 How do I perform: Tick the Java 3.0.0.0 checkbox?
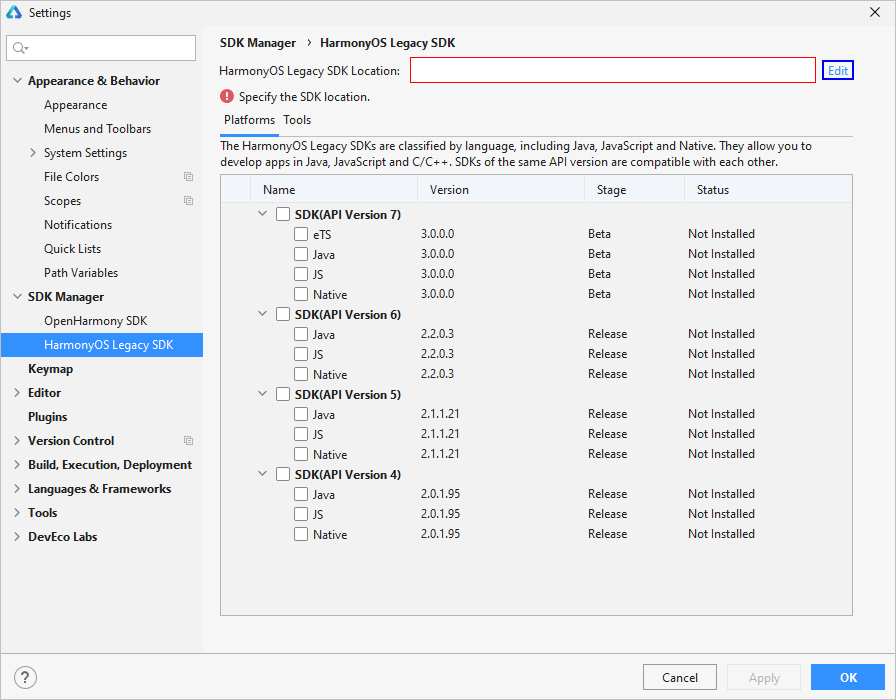tap(301, 254)
